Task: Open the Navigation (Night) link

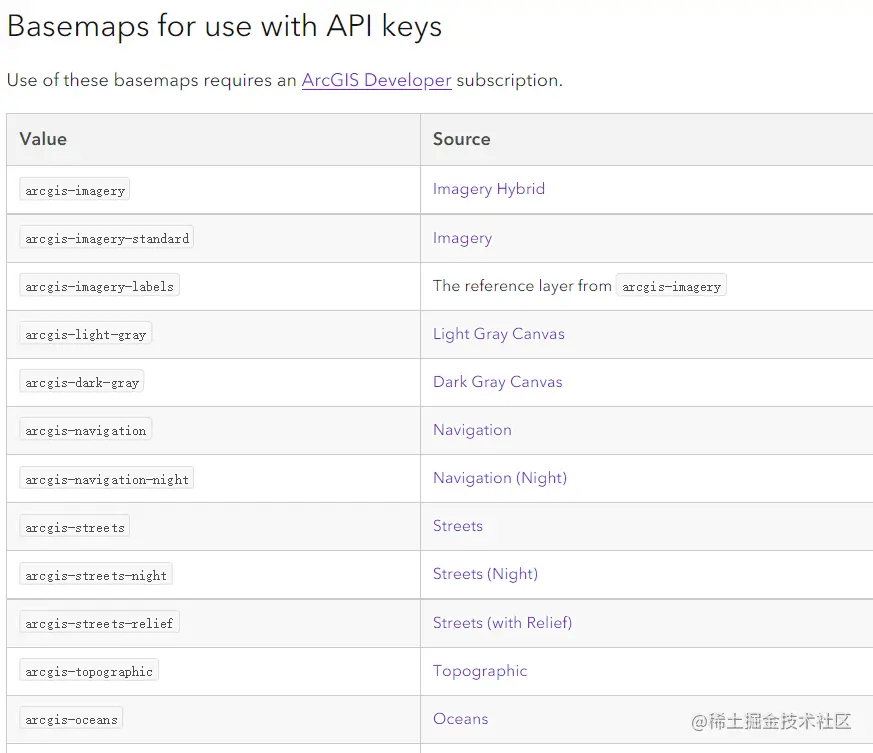Action: click(x=499, y=478)
